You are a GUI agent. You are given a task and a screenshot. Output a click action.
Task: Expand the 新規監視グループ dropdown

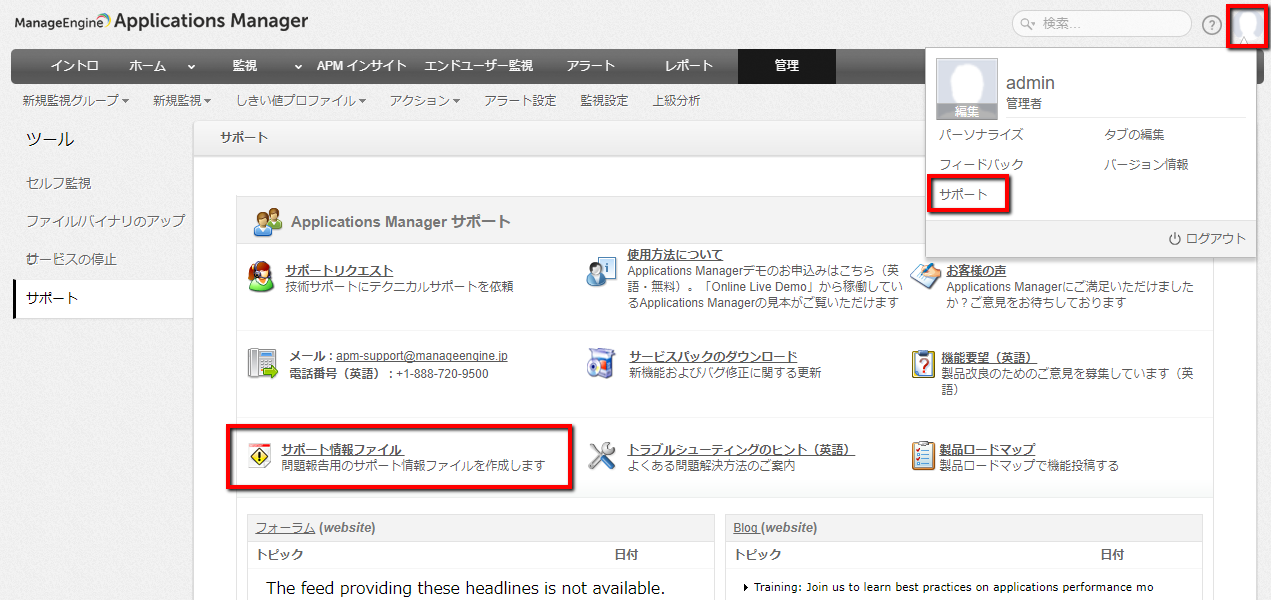point(76,101)
